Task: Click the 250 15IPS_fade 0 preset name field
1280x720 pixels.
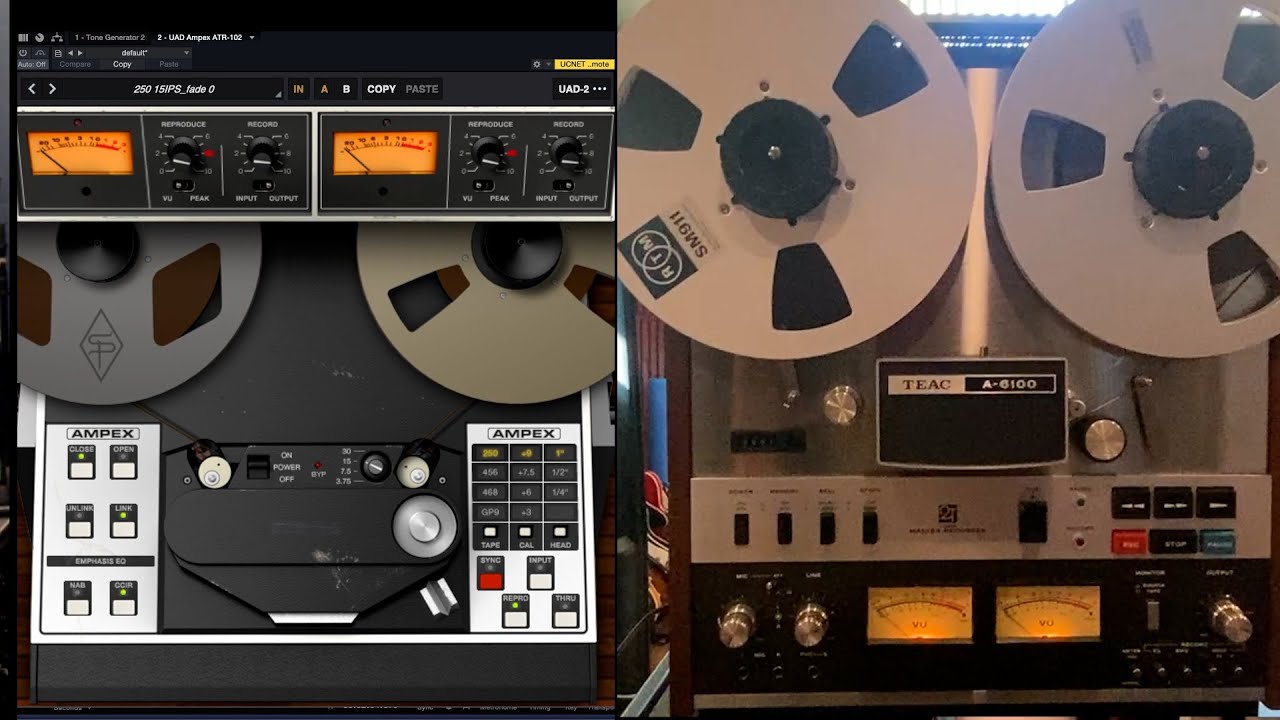Action: tap(174, 89)
